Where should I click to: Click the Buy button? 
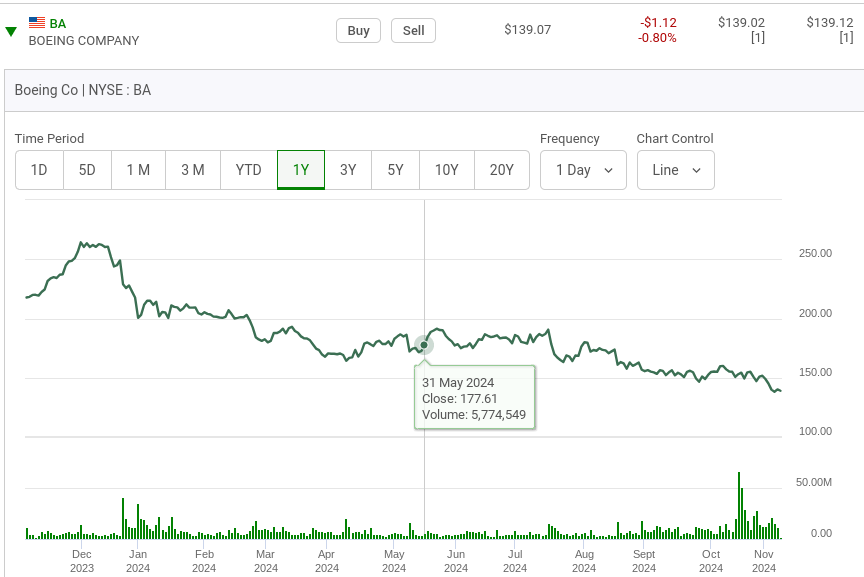click(x=358, y=30)
